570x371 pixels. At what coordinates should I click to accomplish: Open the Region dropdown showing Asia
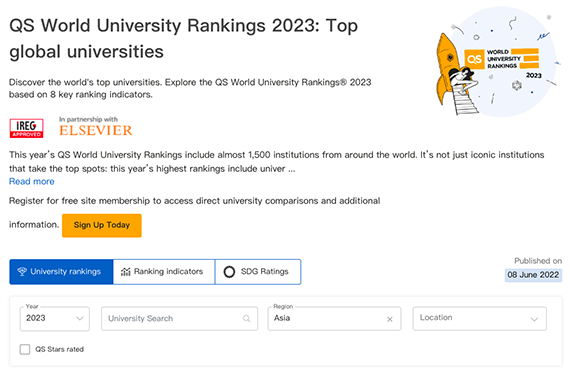point(334,319)
